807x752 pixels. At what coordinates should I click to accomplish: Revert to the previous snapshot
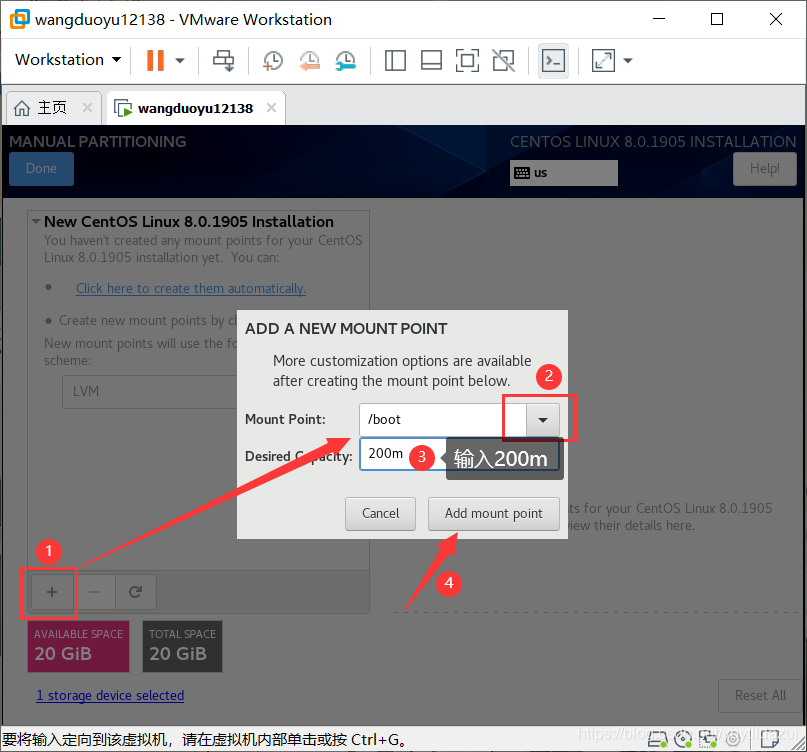click(x=309, y=60)
